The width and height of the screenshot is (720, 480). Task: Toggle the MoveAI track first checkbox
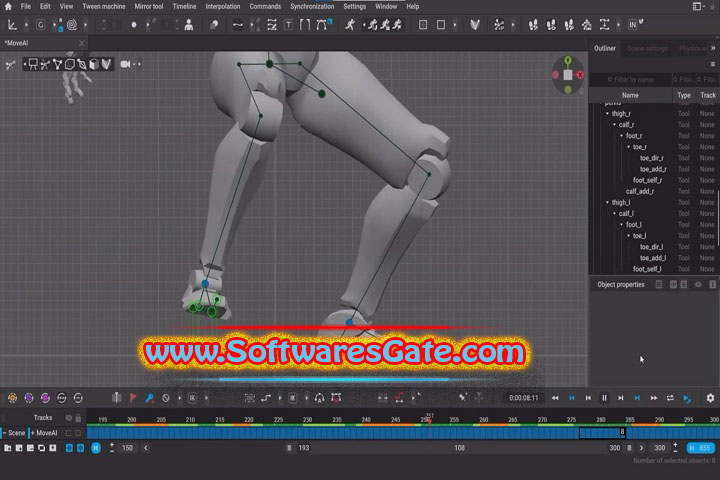point(68,433)
